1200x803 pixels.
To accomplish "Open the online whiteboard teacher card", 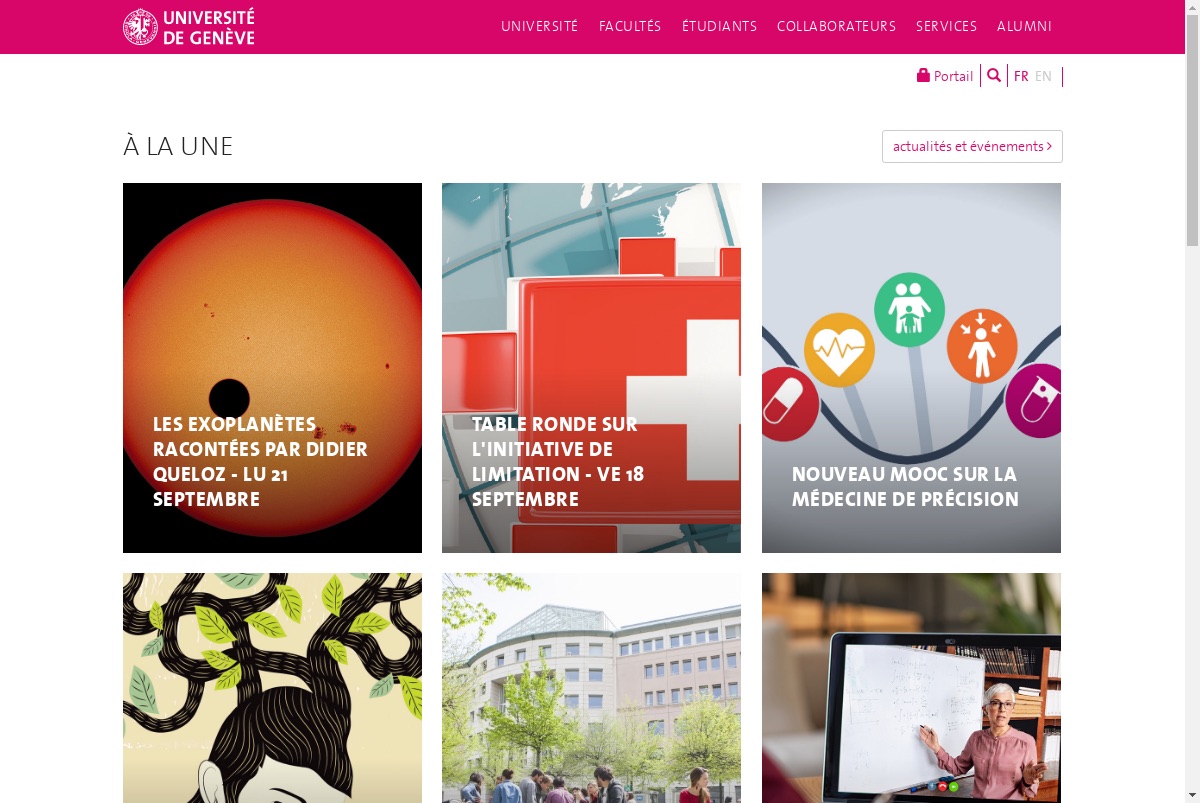I will coord(911,688).
